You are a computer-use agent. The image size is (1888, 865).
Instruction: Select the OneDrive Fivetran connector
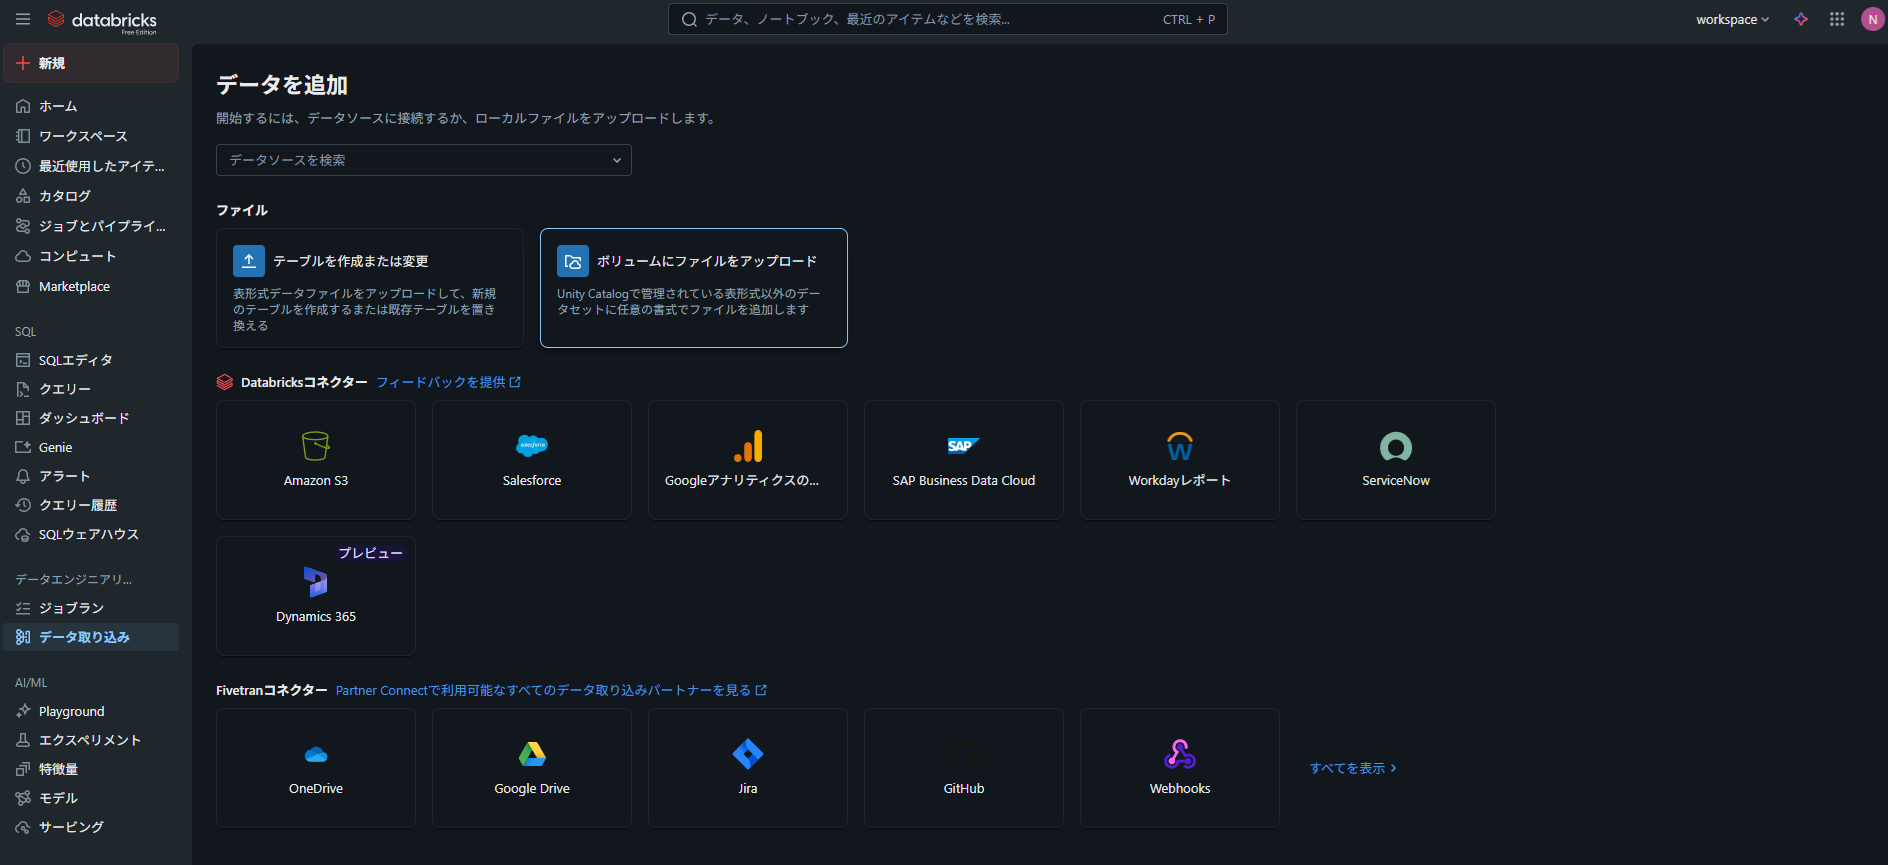316,768
